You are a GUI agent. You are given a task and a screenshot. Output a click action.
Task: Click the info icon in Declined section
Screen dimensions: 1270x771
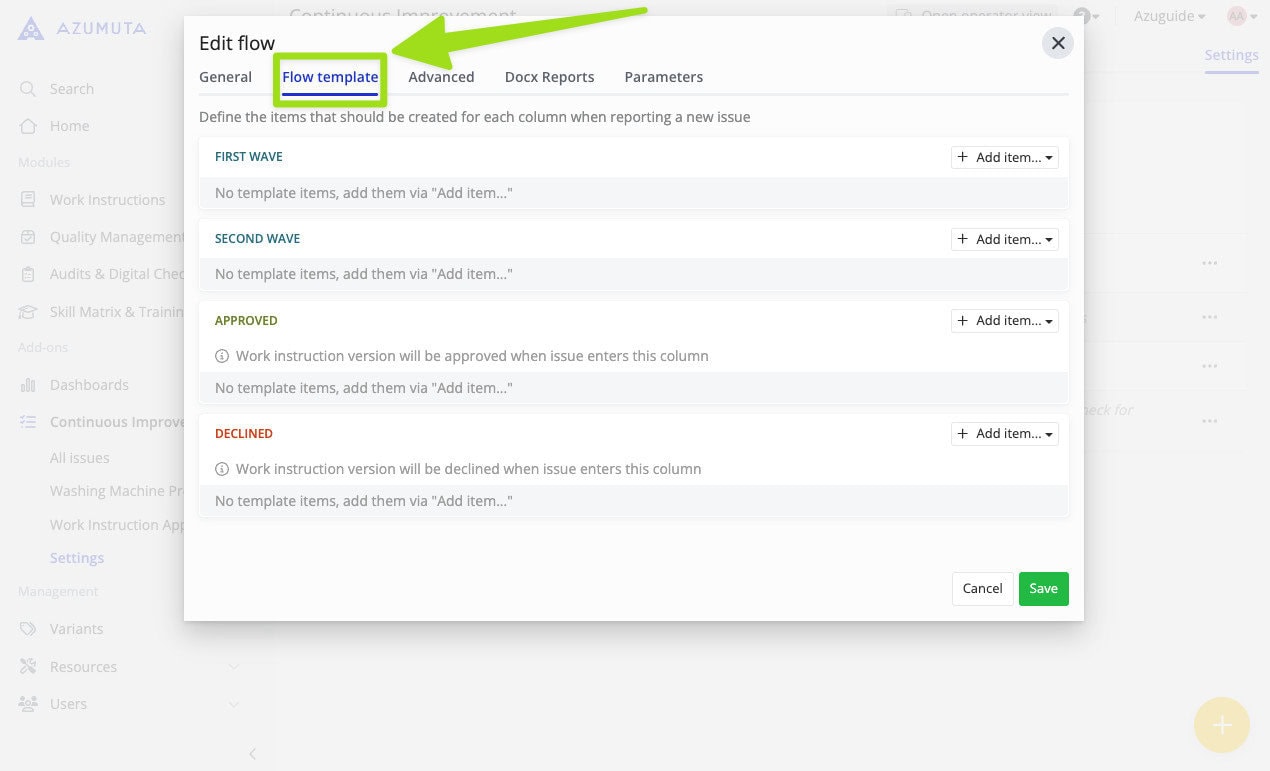coord(222,469)
